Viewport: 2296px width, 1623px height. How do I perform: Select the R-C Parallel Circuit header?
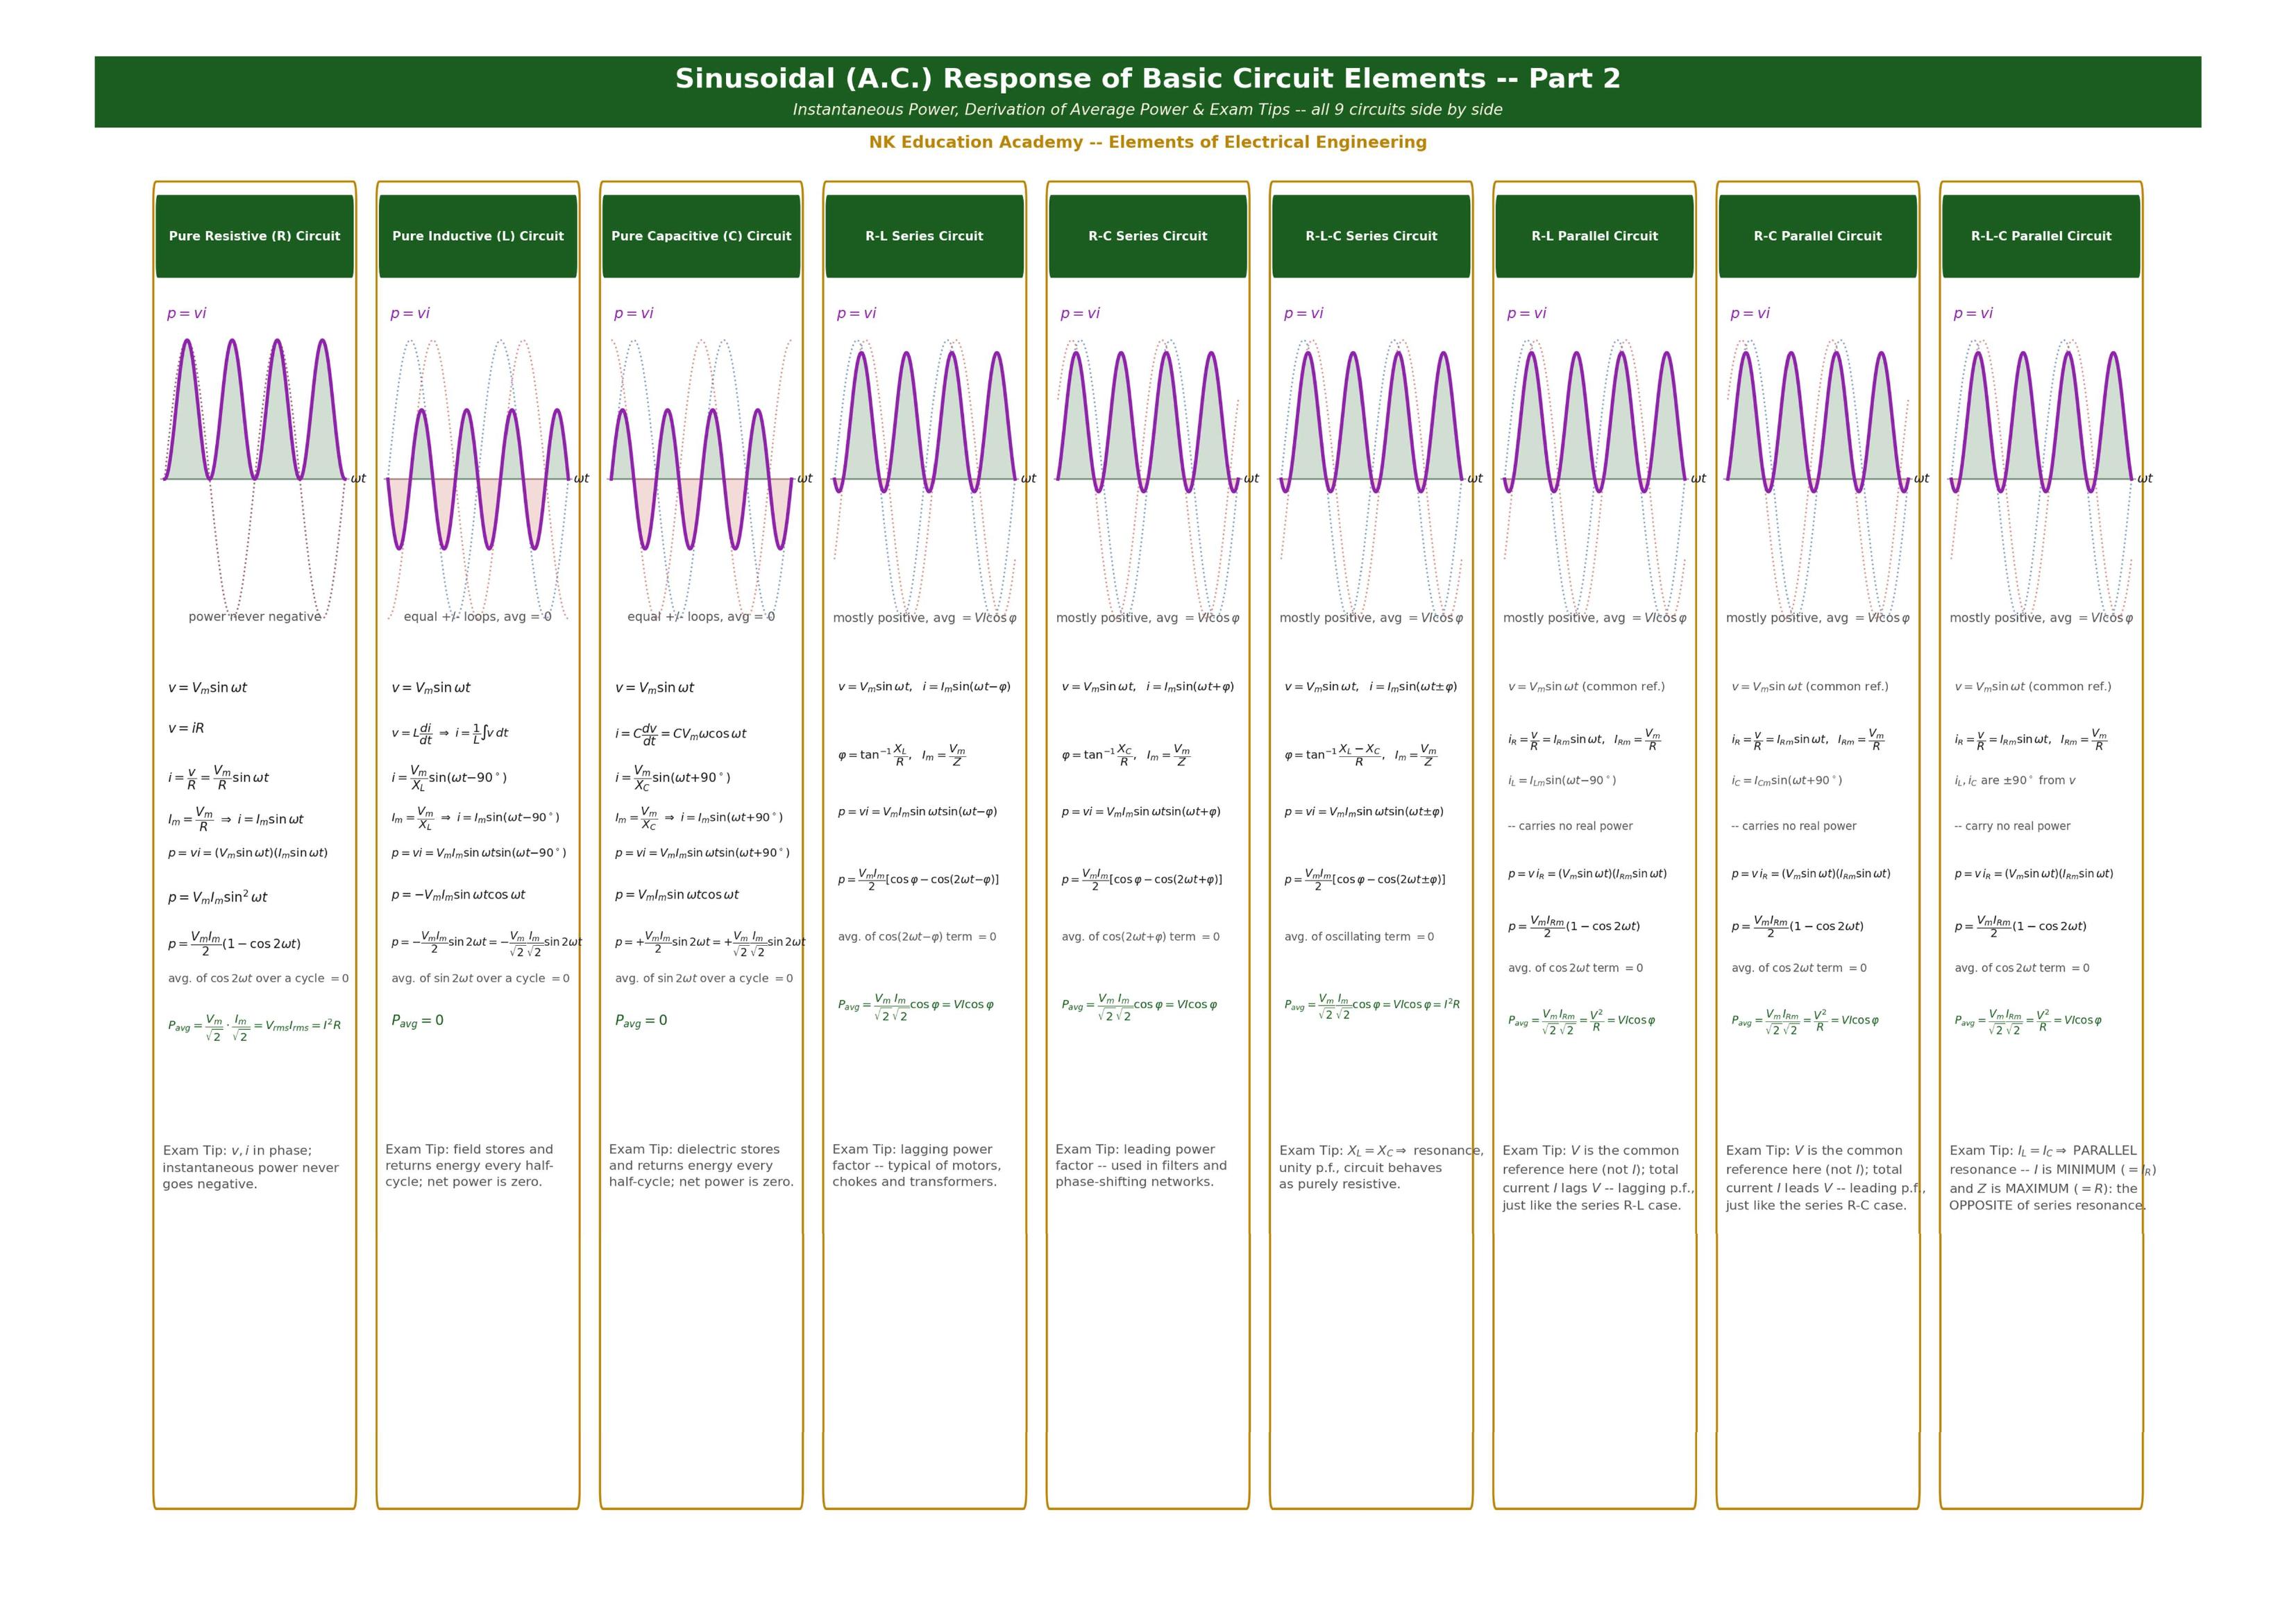[x=1818, y=236]
